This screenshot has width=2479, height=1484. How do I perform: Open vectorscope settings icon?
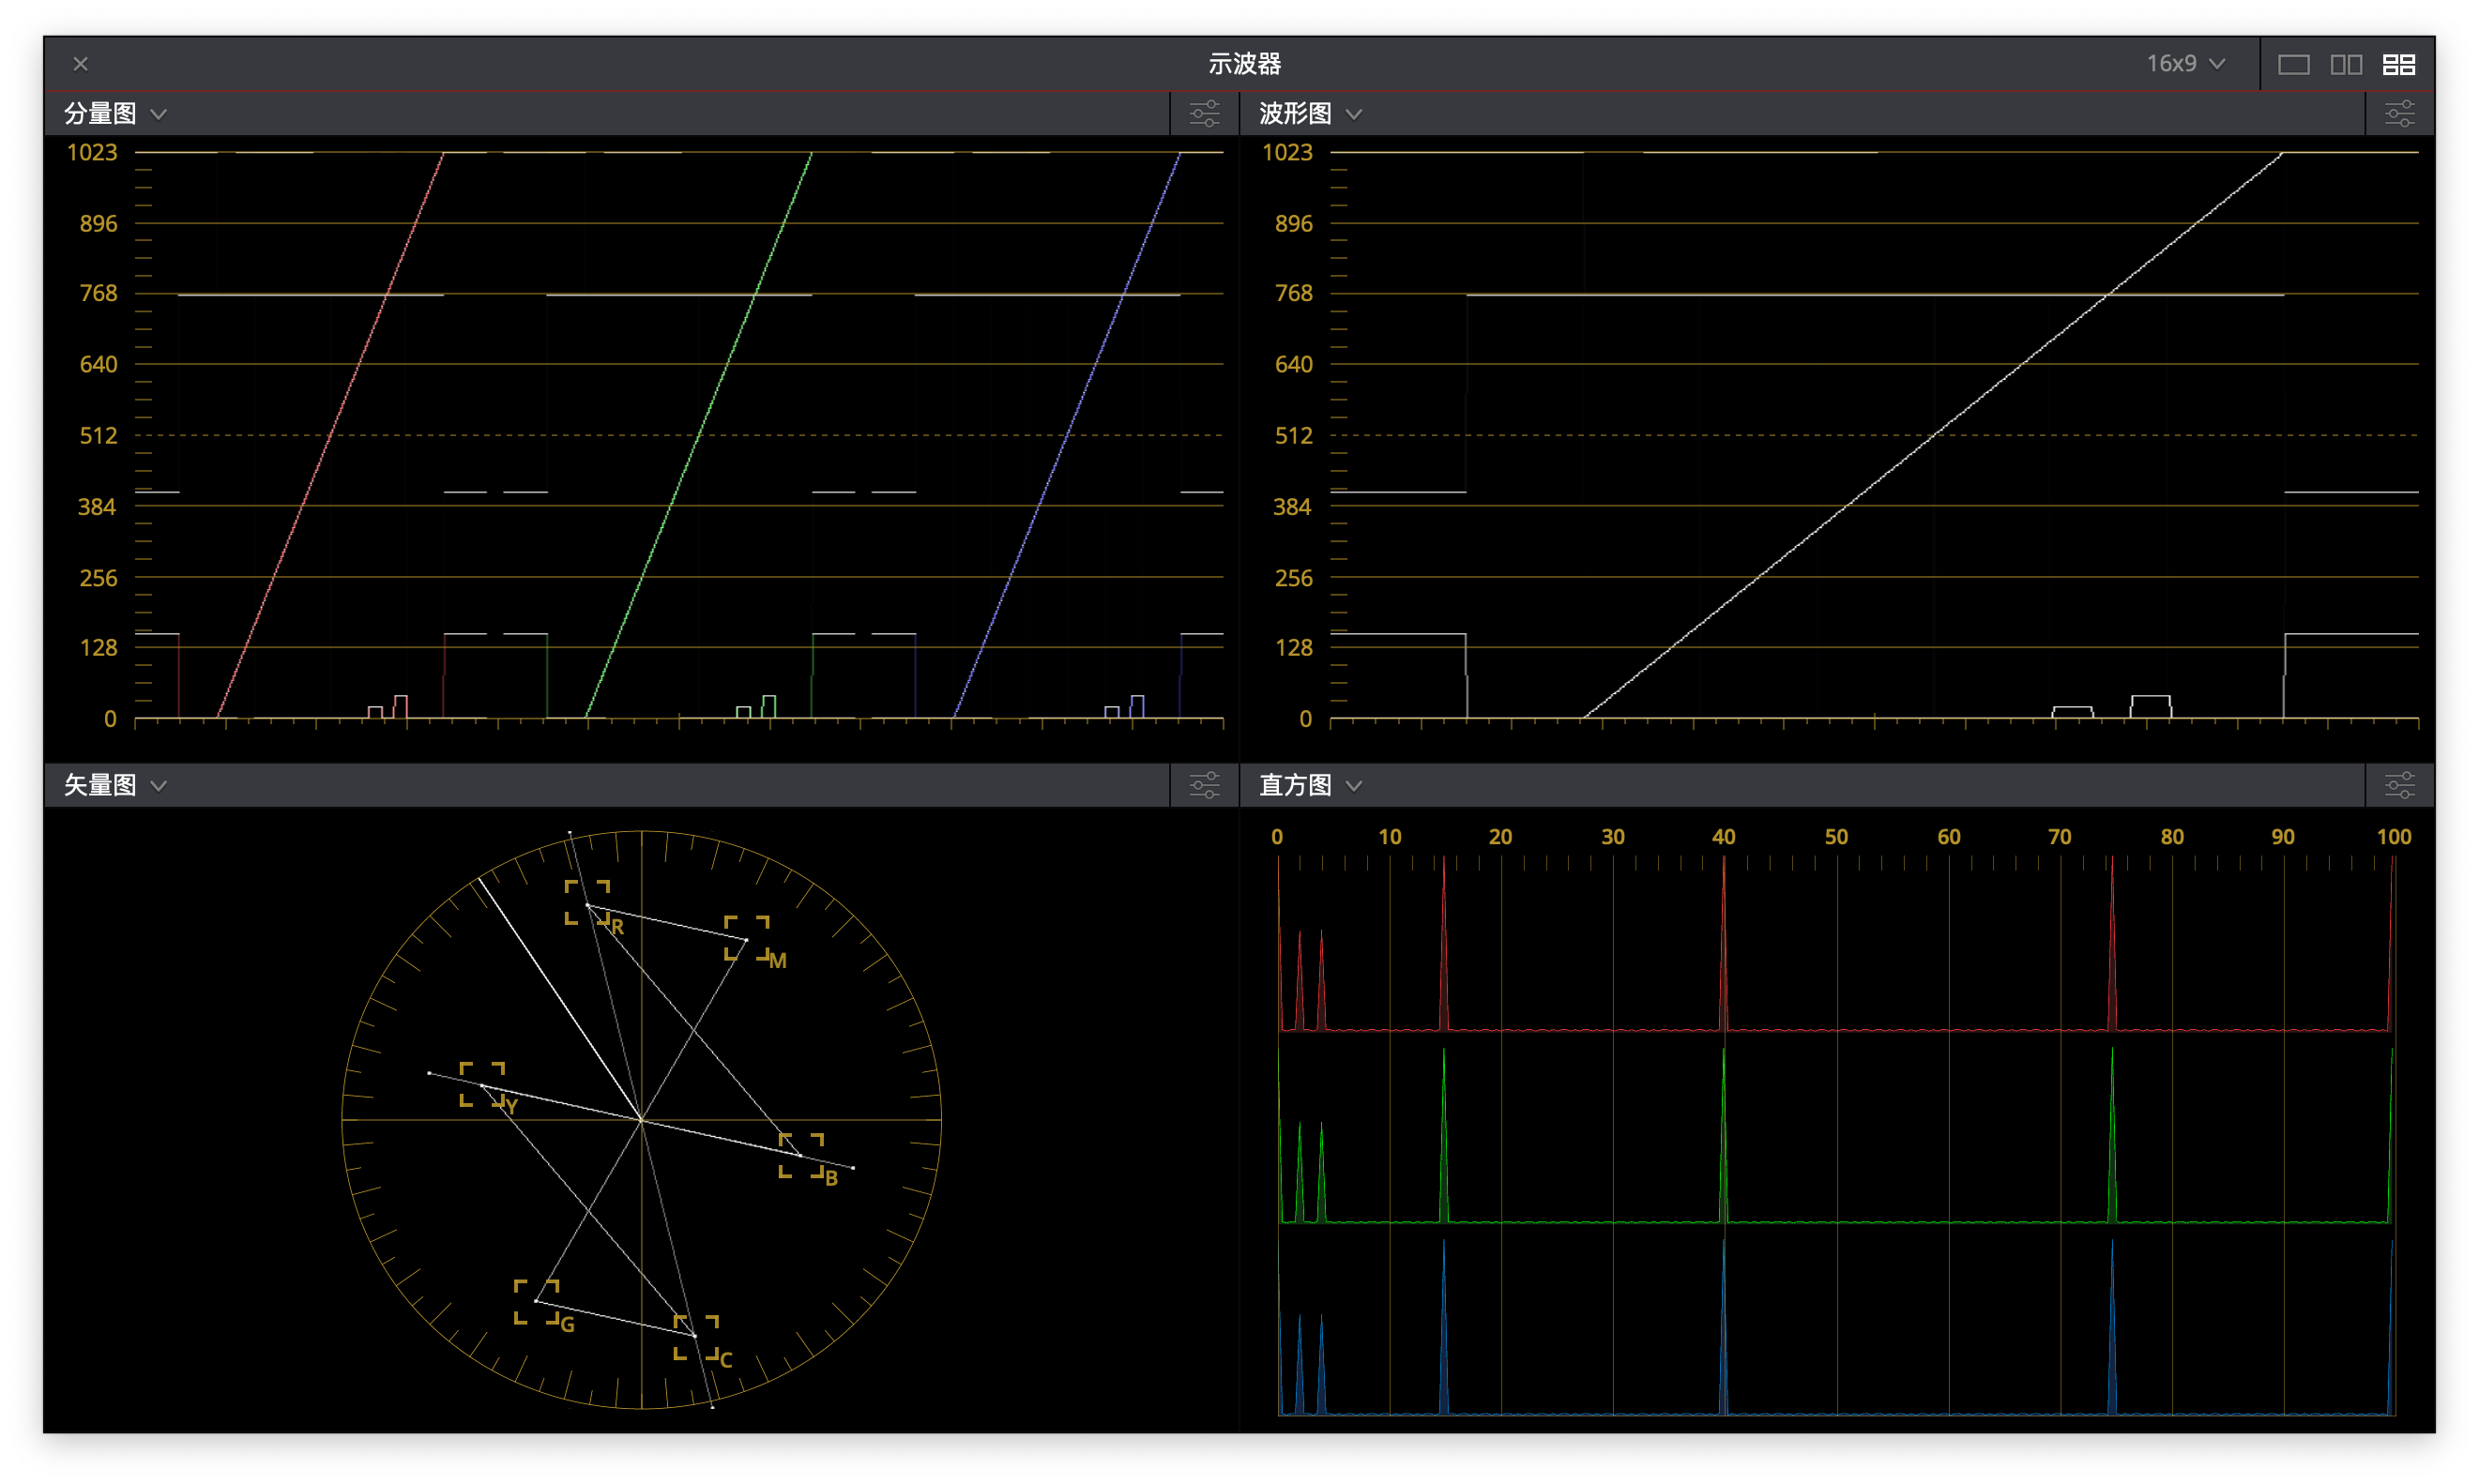coord(1204,786)
